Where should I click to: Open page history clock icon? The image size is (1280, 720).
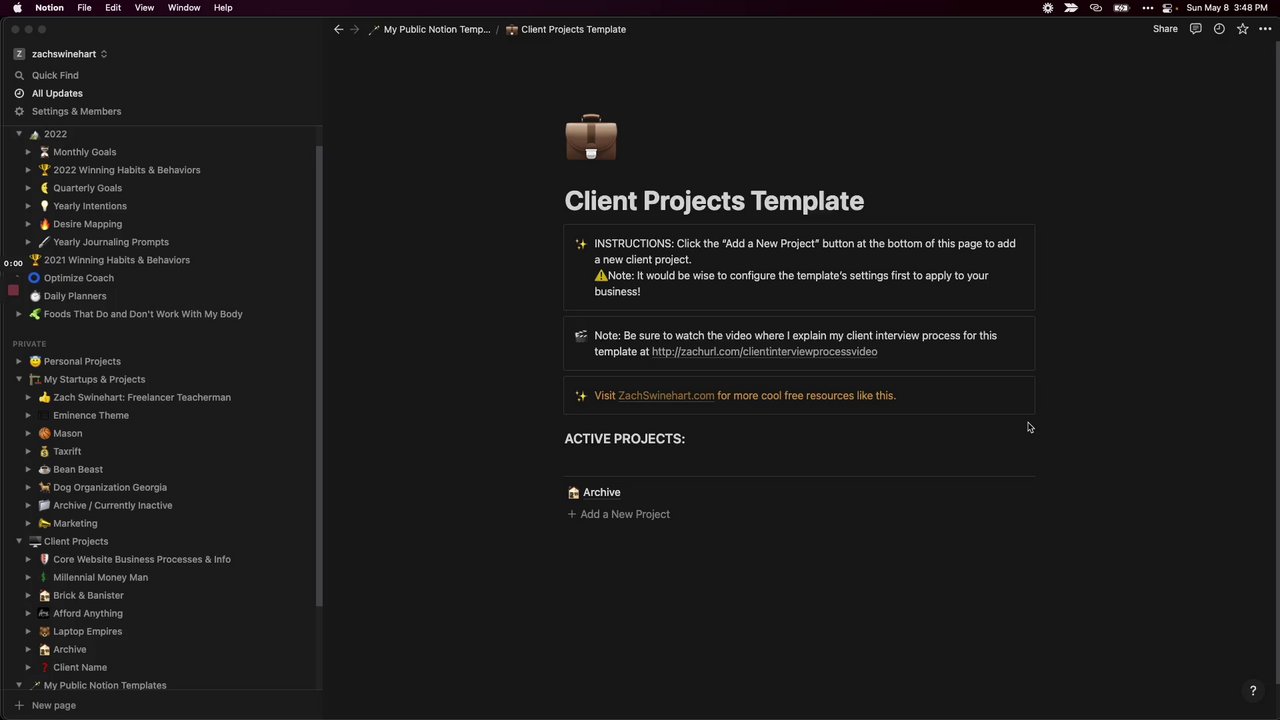1219,29
